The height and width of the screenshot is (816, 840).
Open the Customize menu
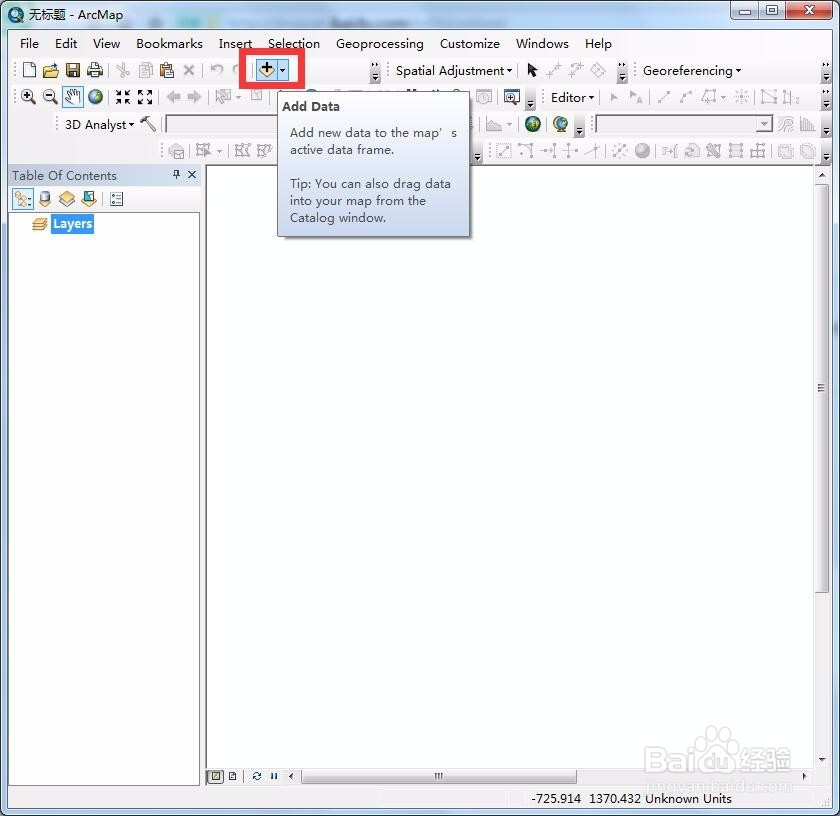coord(469,43)
